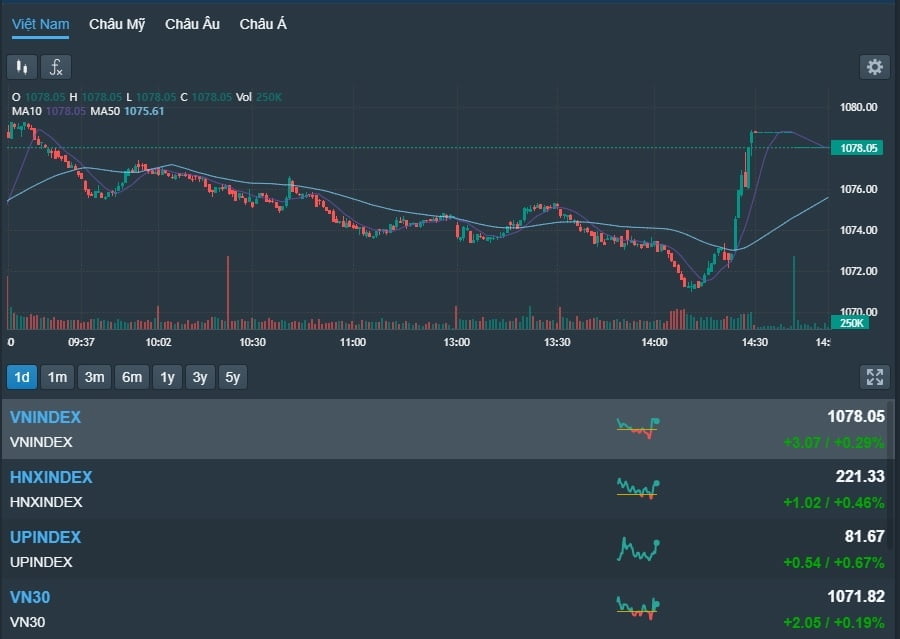This screenshot has width=900, height=639.
Task: Click the 1072.00 price axis label
Action: [x=858, y=271]
